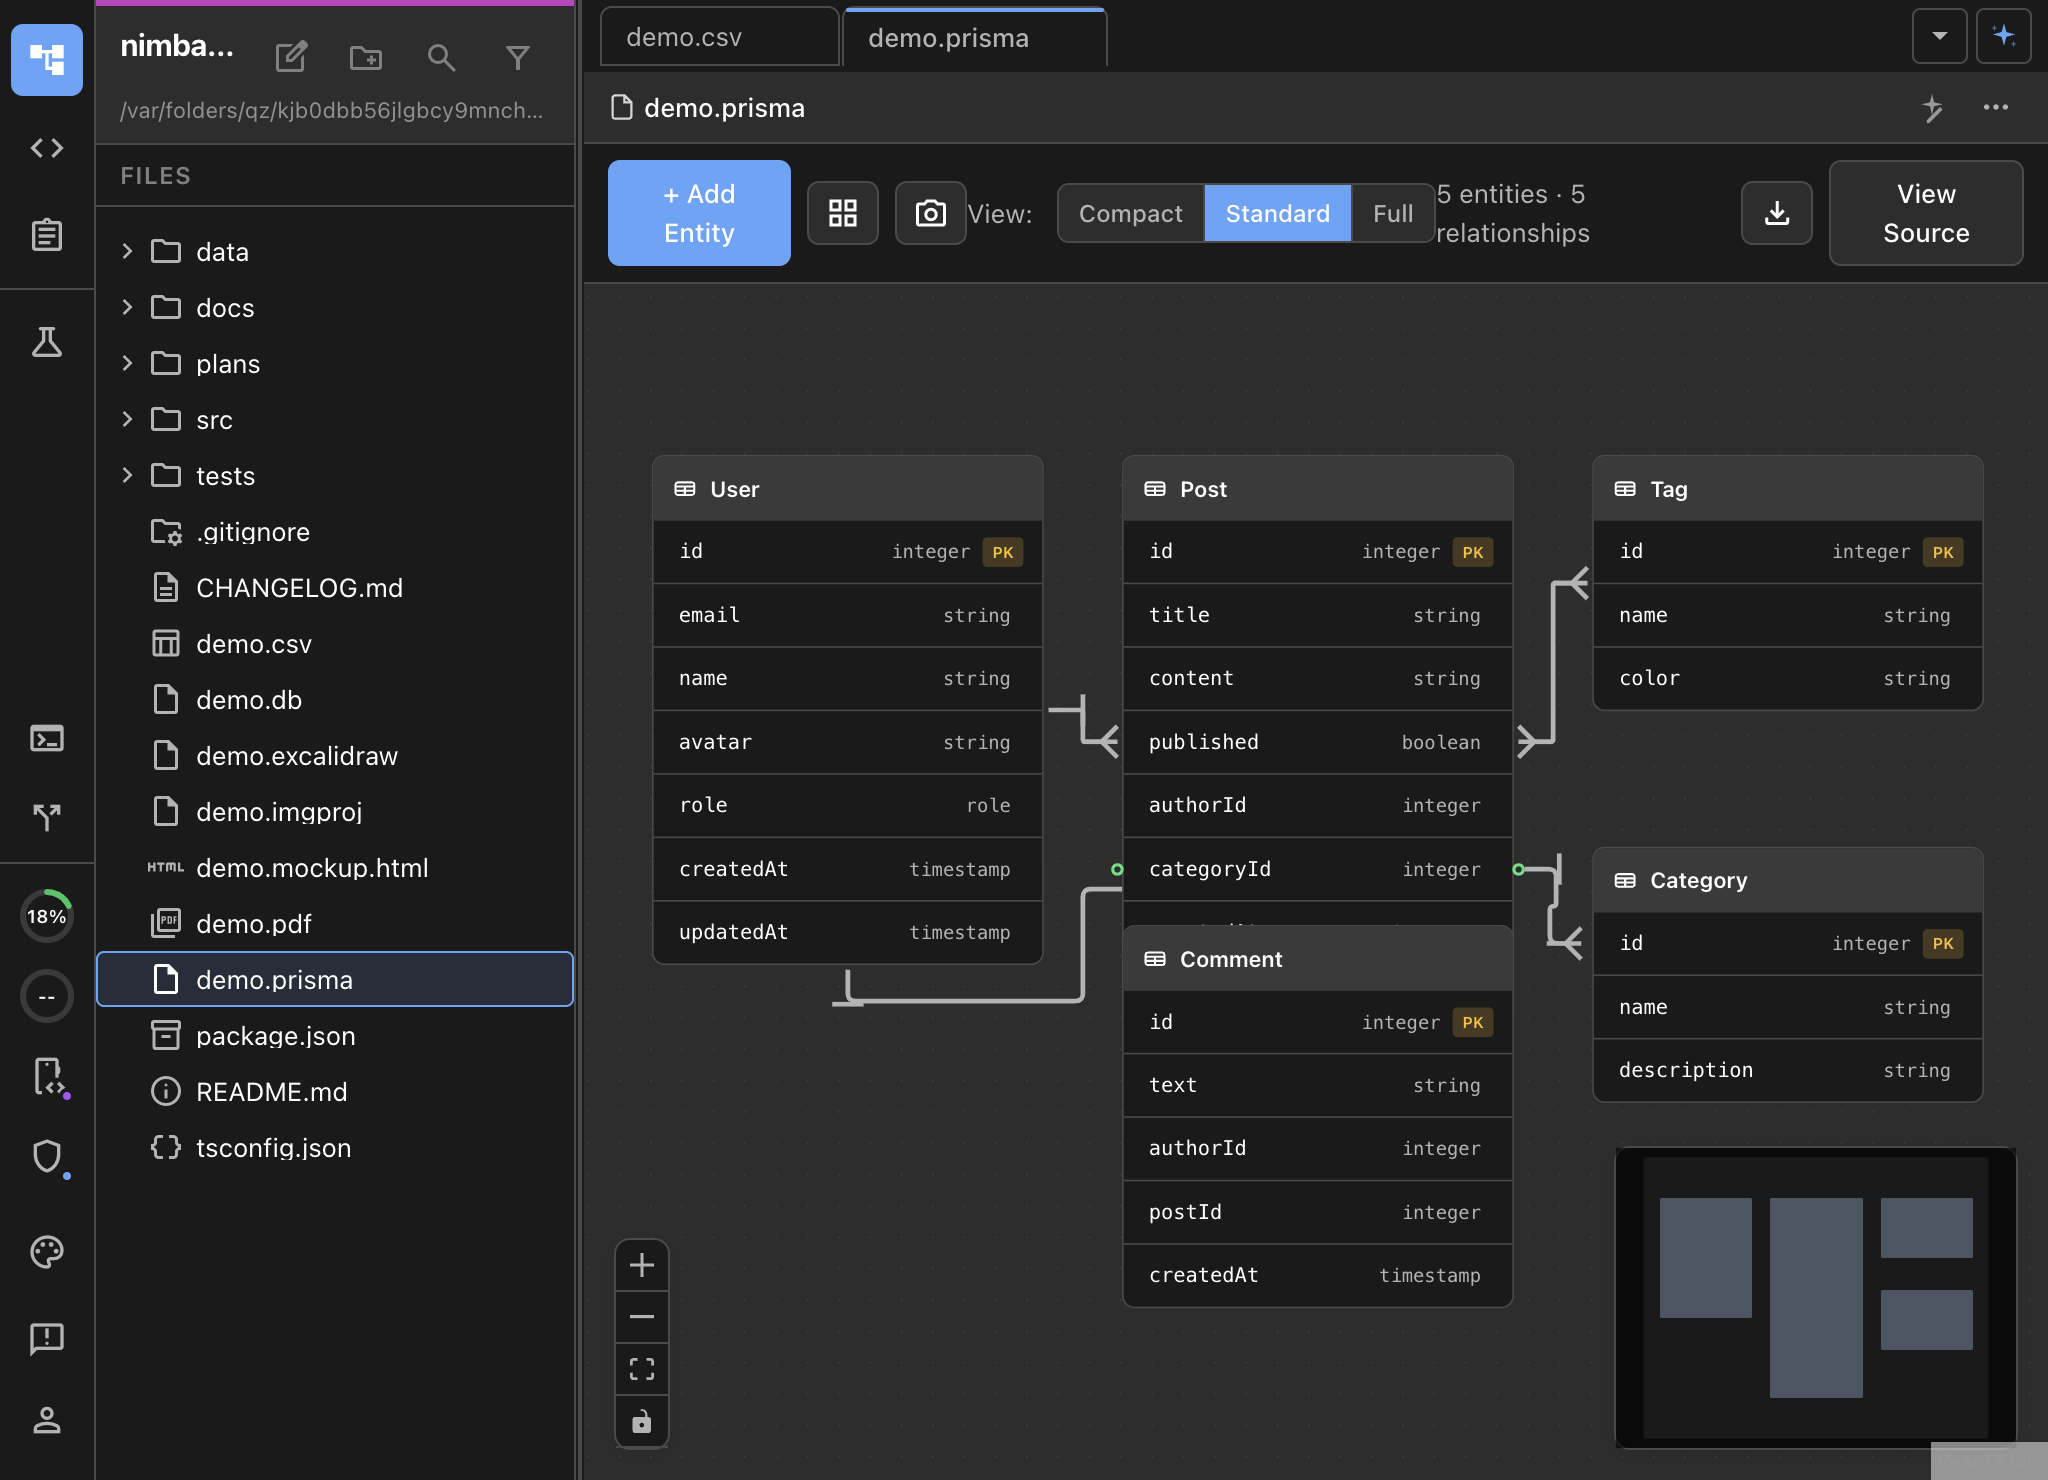
Task: Click the View Source button
Action: click(1925, 213)
